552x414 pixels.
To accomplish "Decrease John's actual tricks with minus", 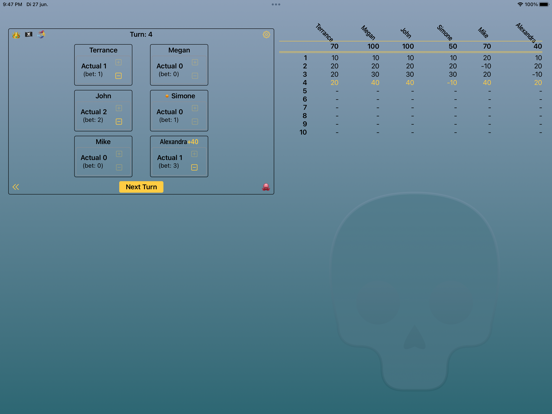I will 119,121.
